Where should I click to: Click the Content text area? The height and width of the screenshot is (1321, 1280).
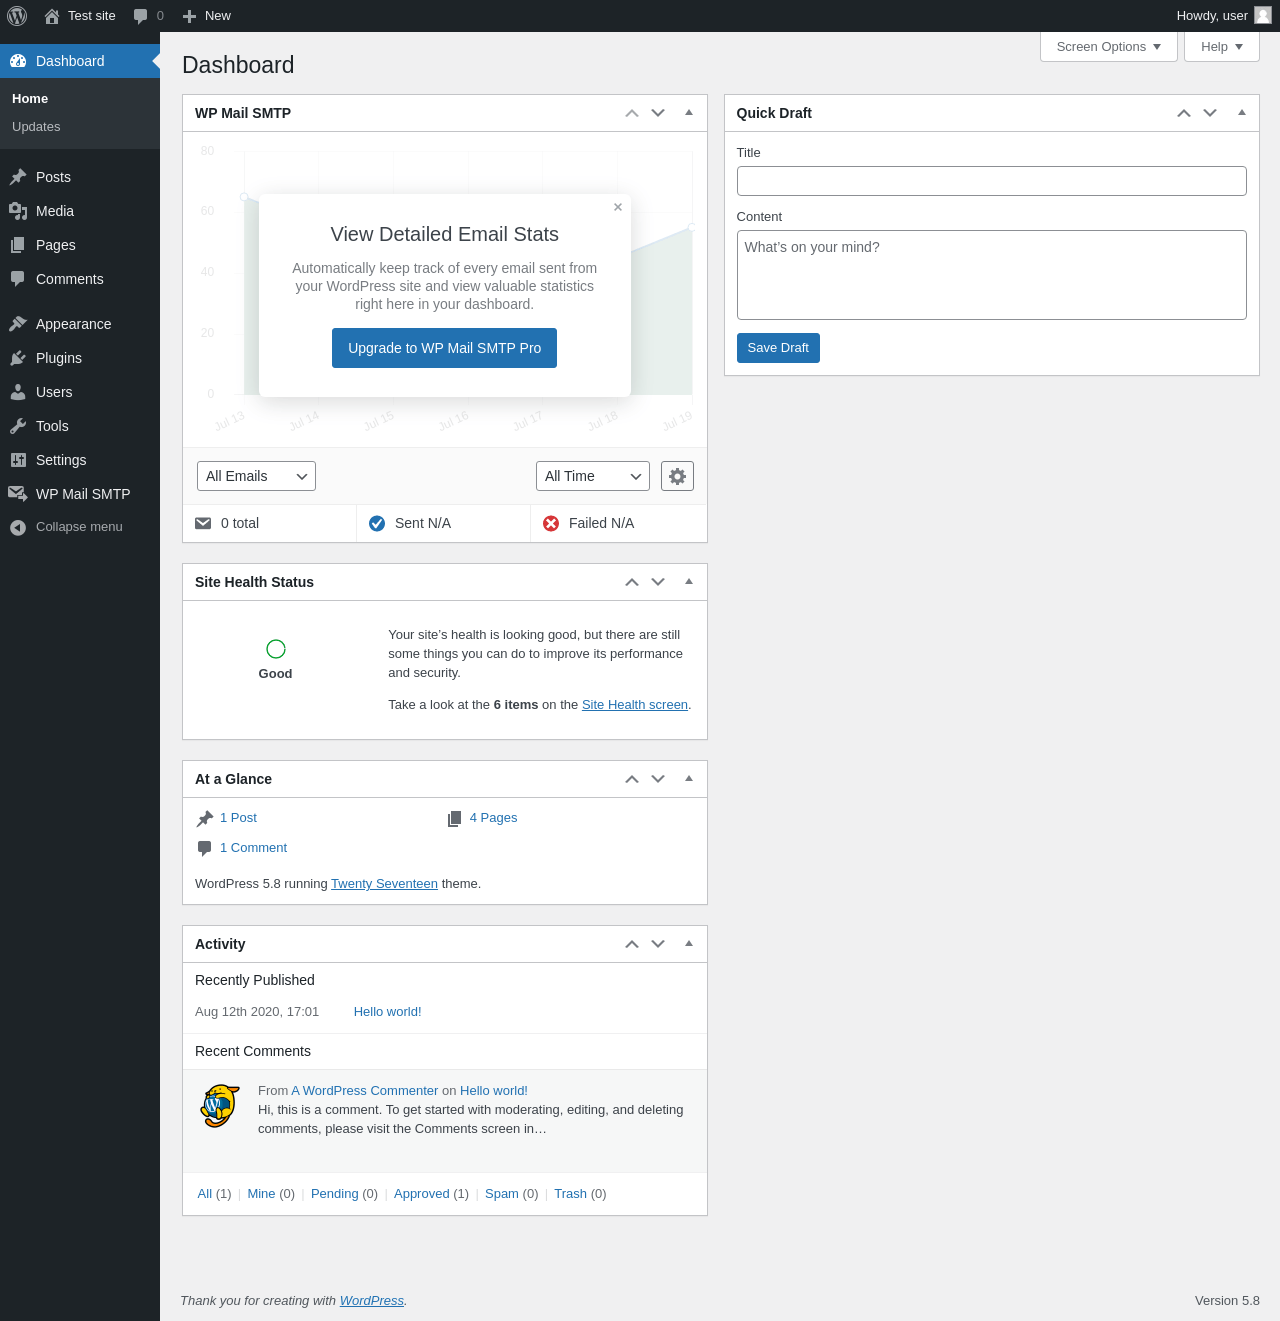tap(992, 275)
